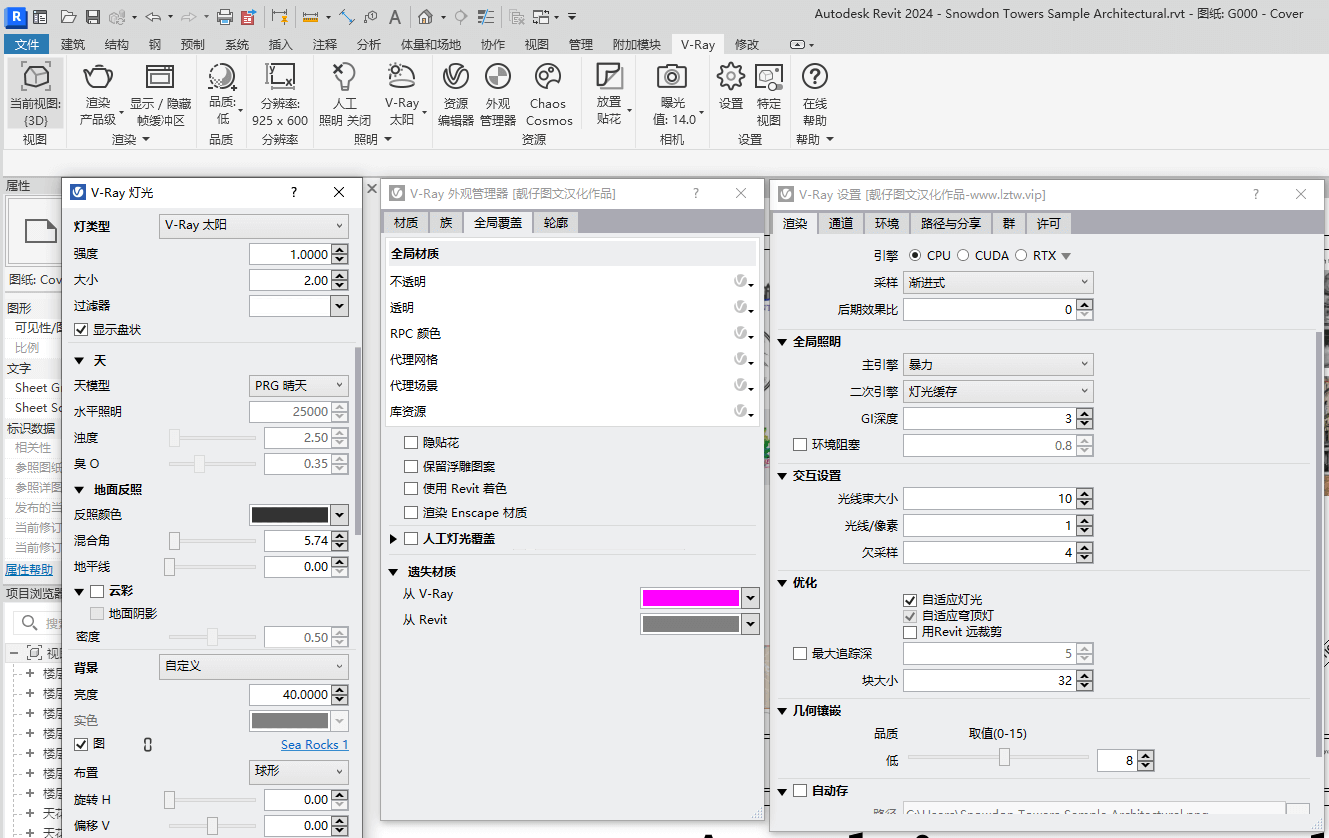Open the 建筑 ribbon tab
1329x838 pixels.
pos(72,44)
